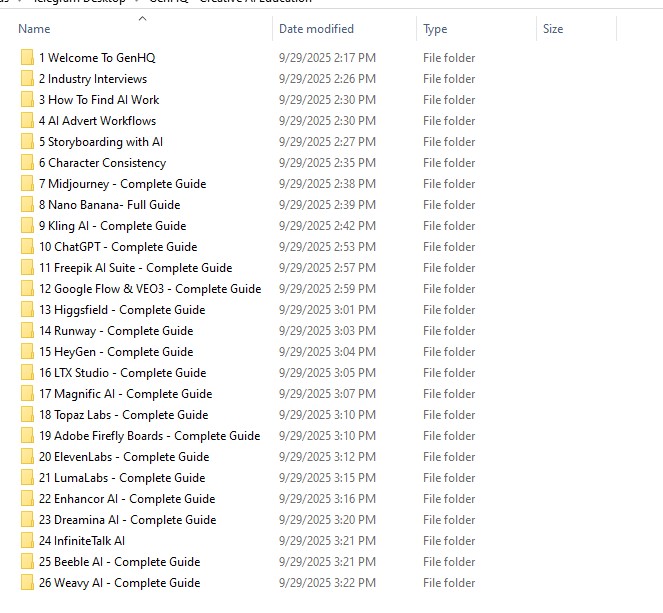Select "26 Weavy AI - Complete Guide" name

[x=120, y=583]
